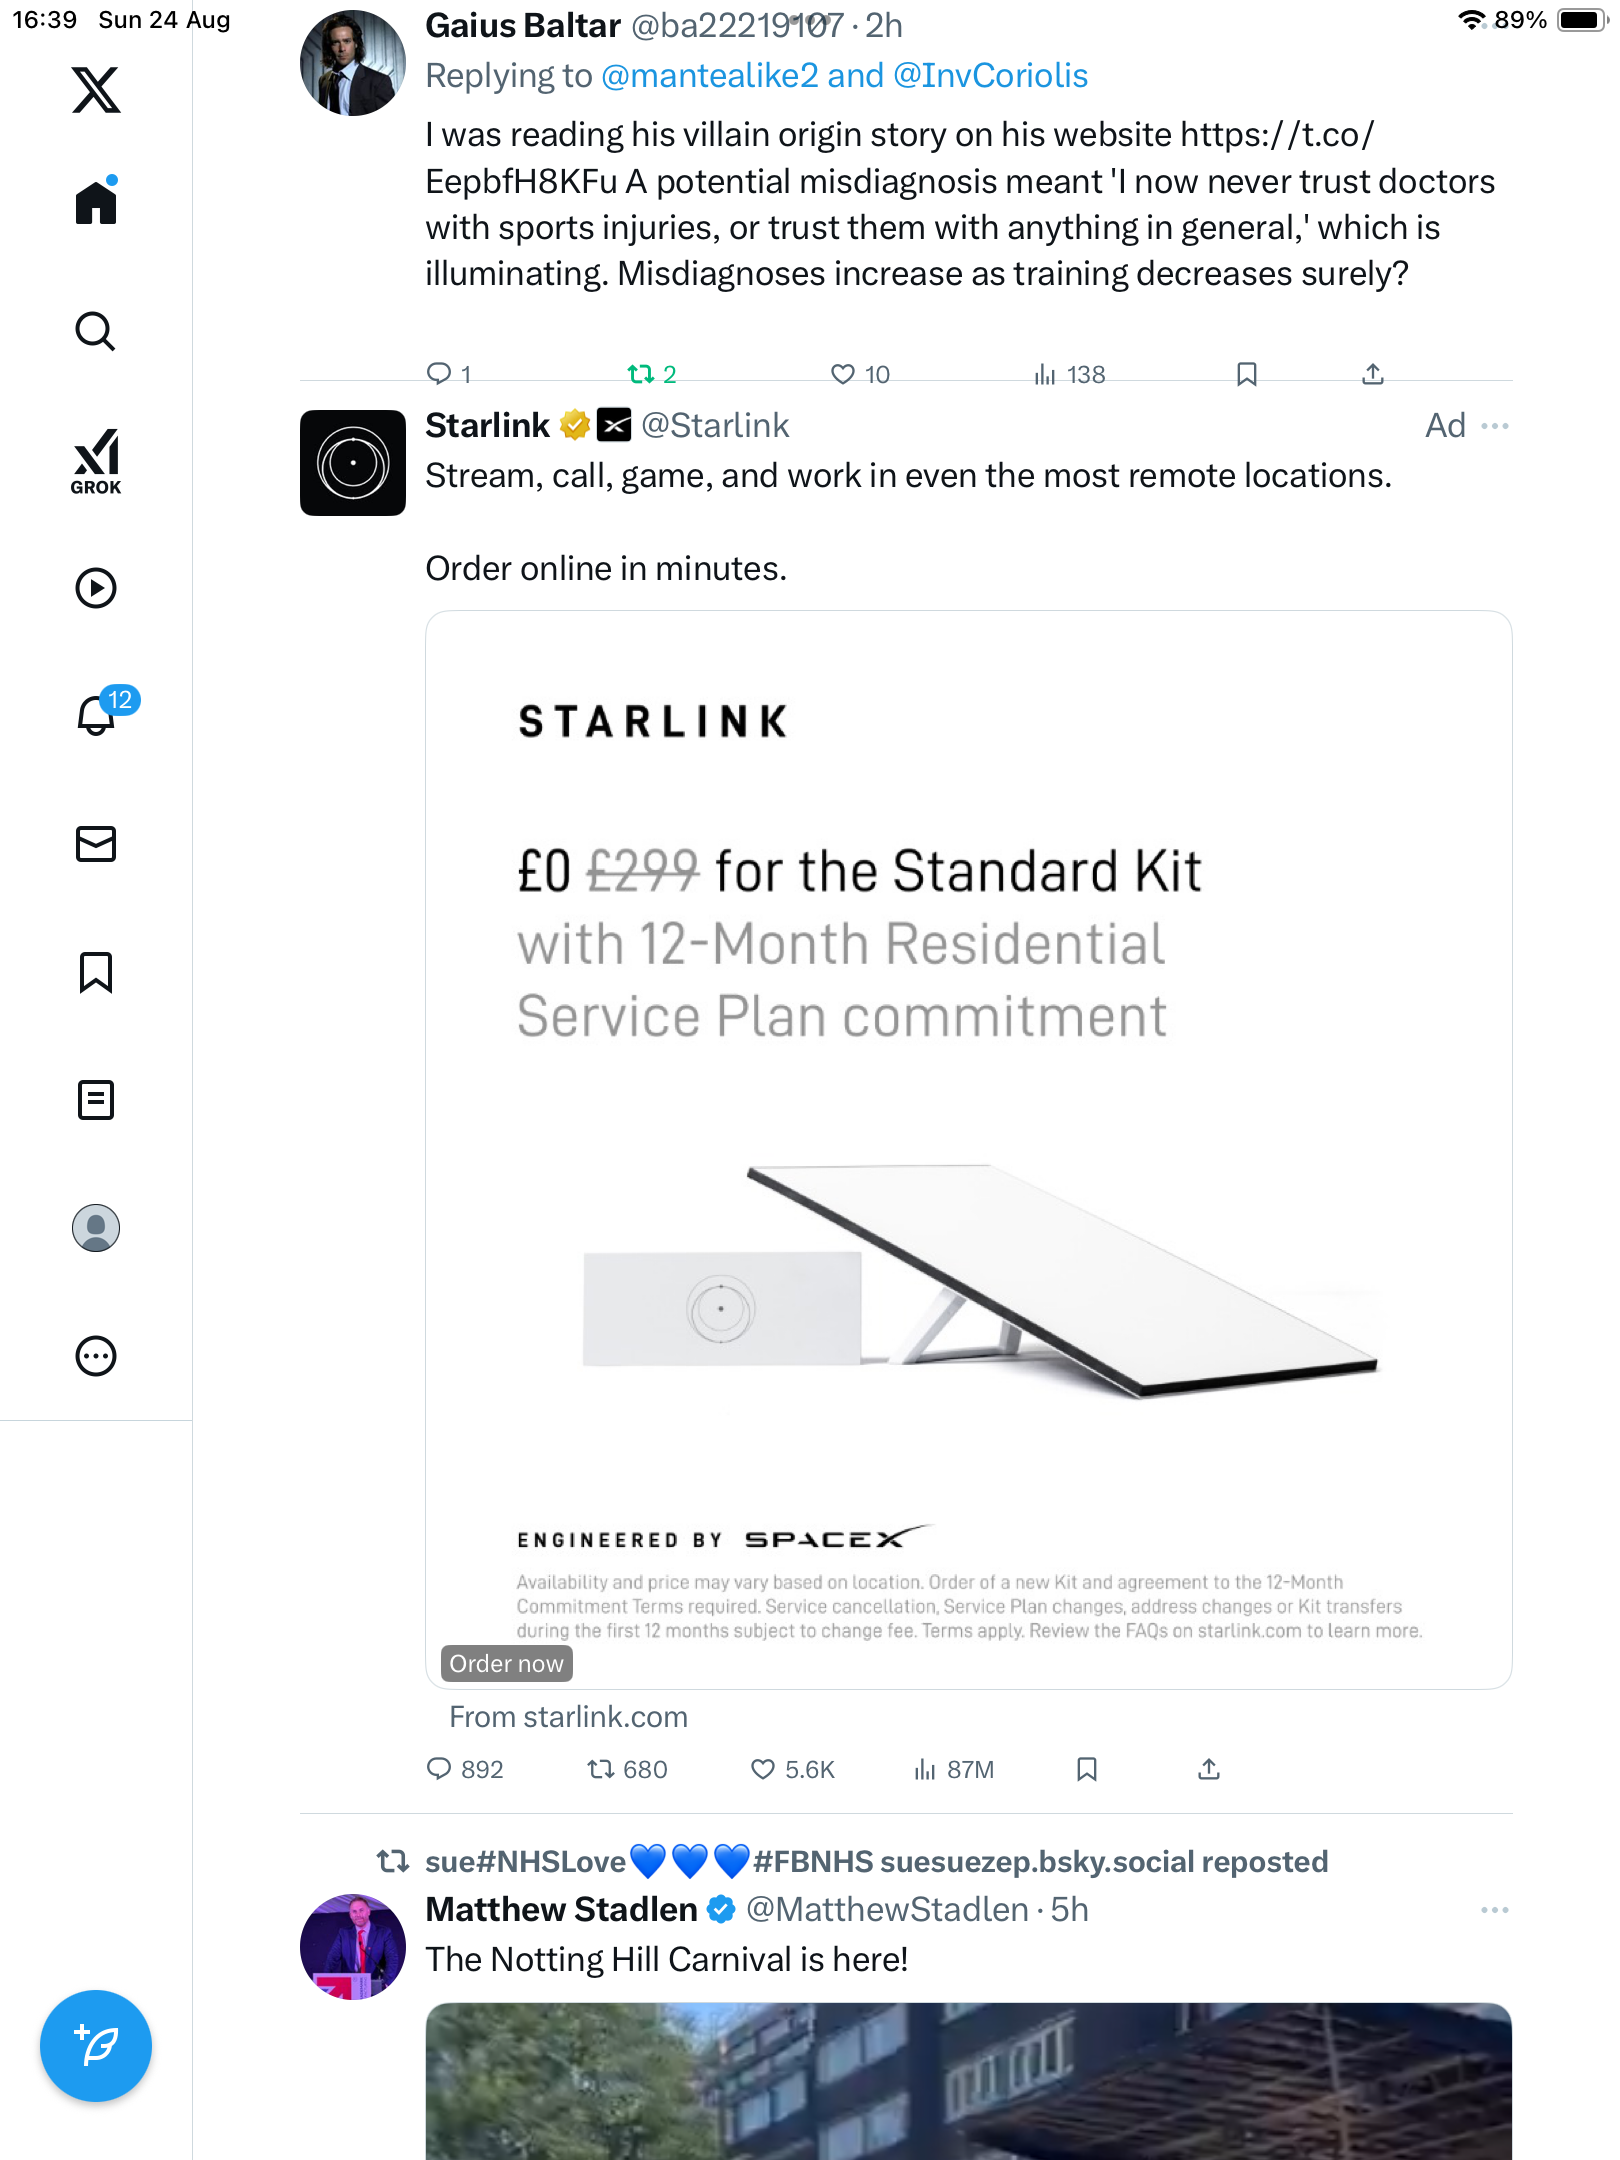Bookmark the Starlink ad post
Image resolution: width=1620 pixels, height=2160 pixels.
pyautogui.click(x=1087, y=1770)
